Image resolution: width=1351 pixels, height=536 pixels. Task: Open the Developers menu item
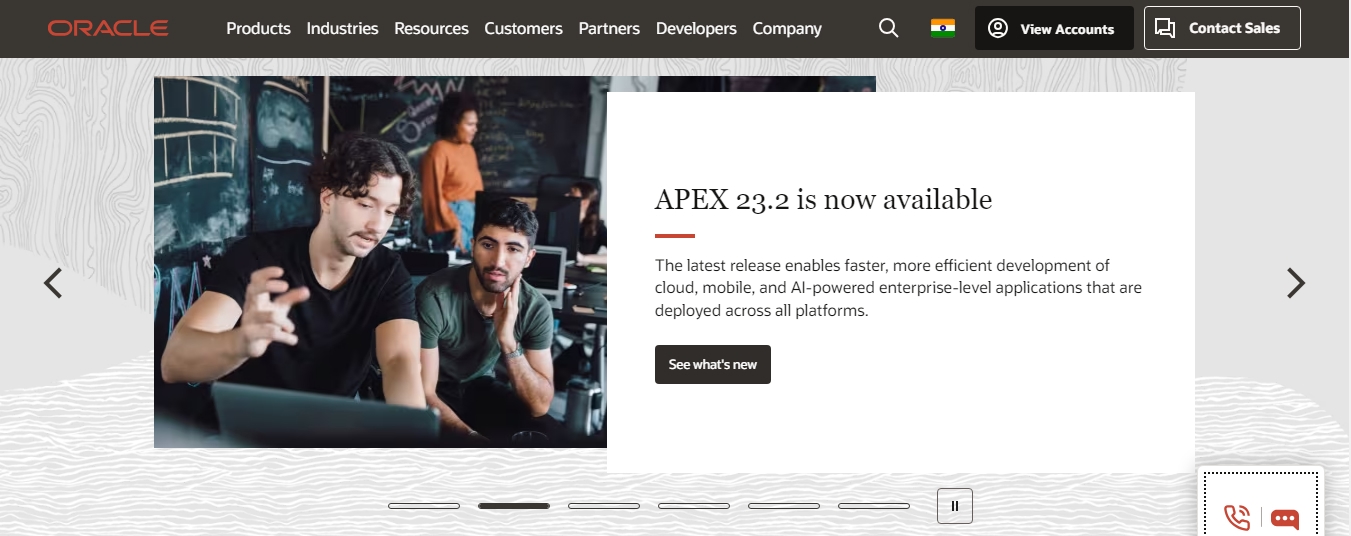[x=696, y=28]
